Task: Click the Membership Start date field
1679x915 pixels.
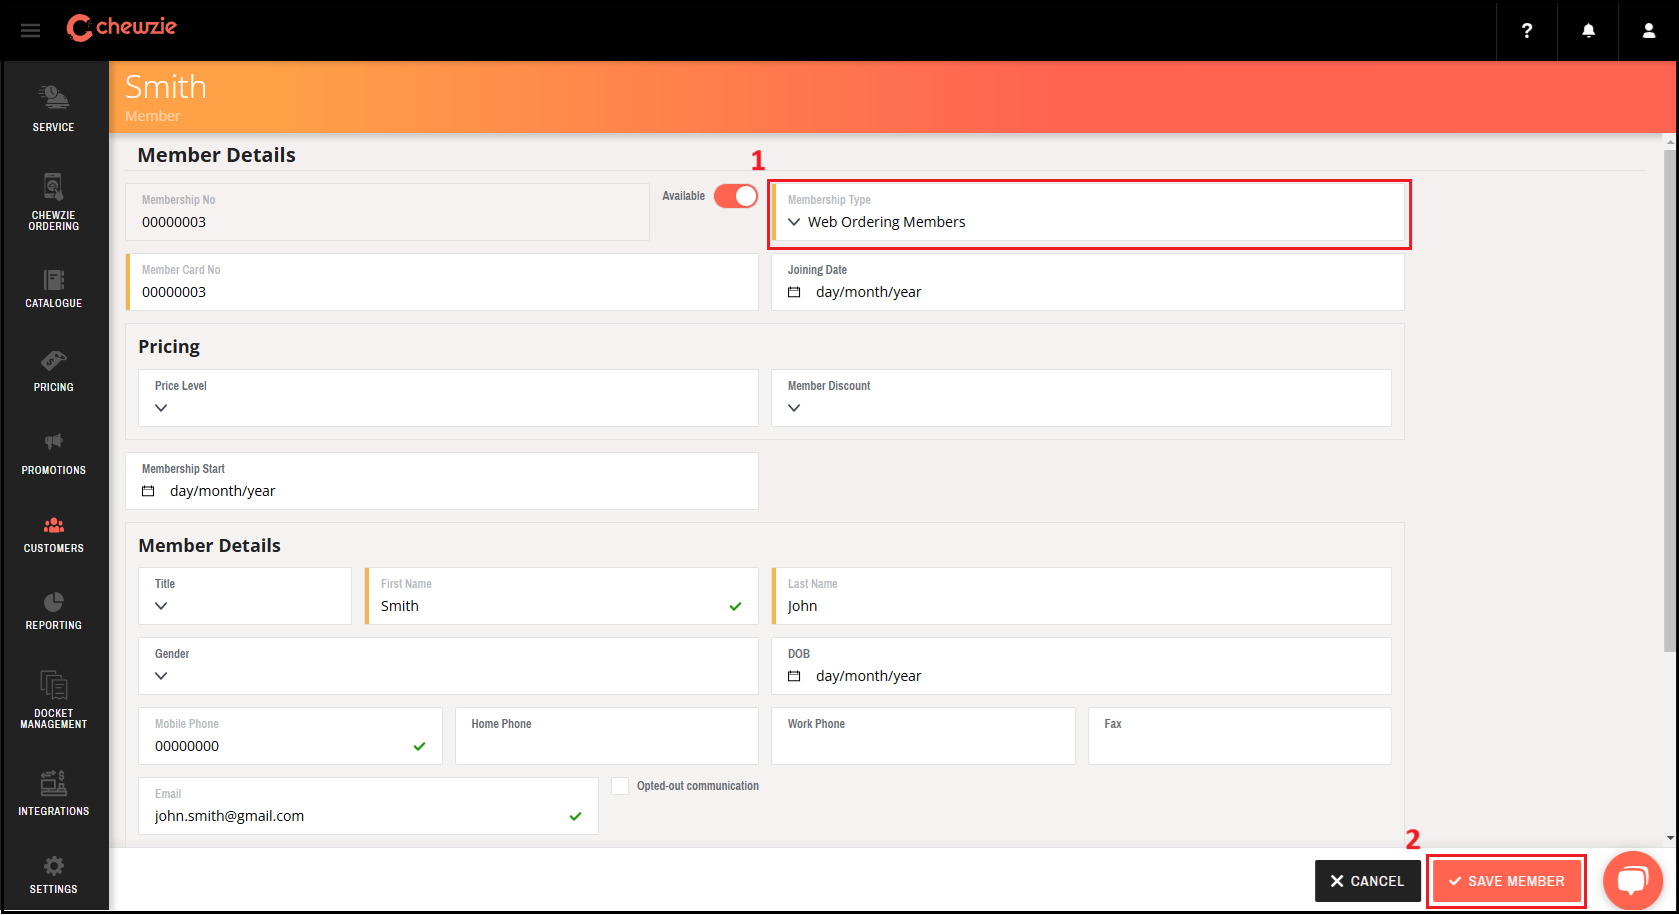Action: click(442, 481)
